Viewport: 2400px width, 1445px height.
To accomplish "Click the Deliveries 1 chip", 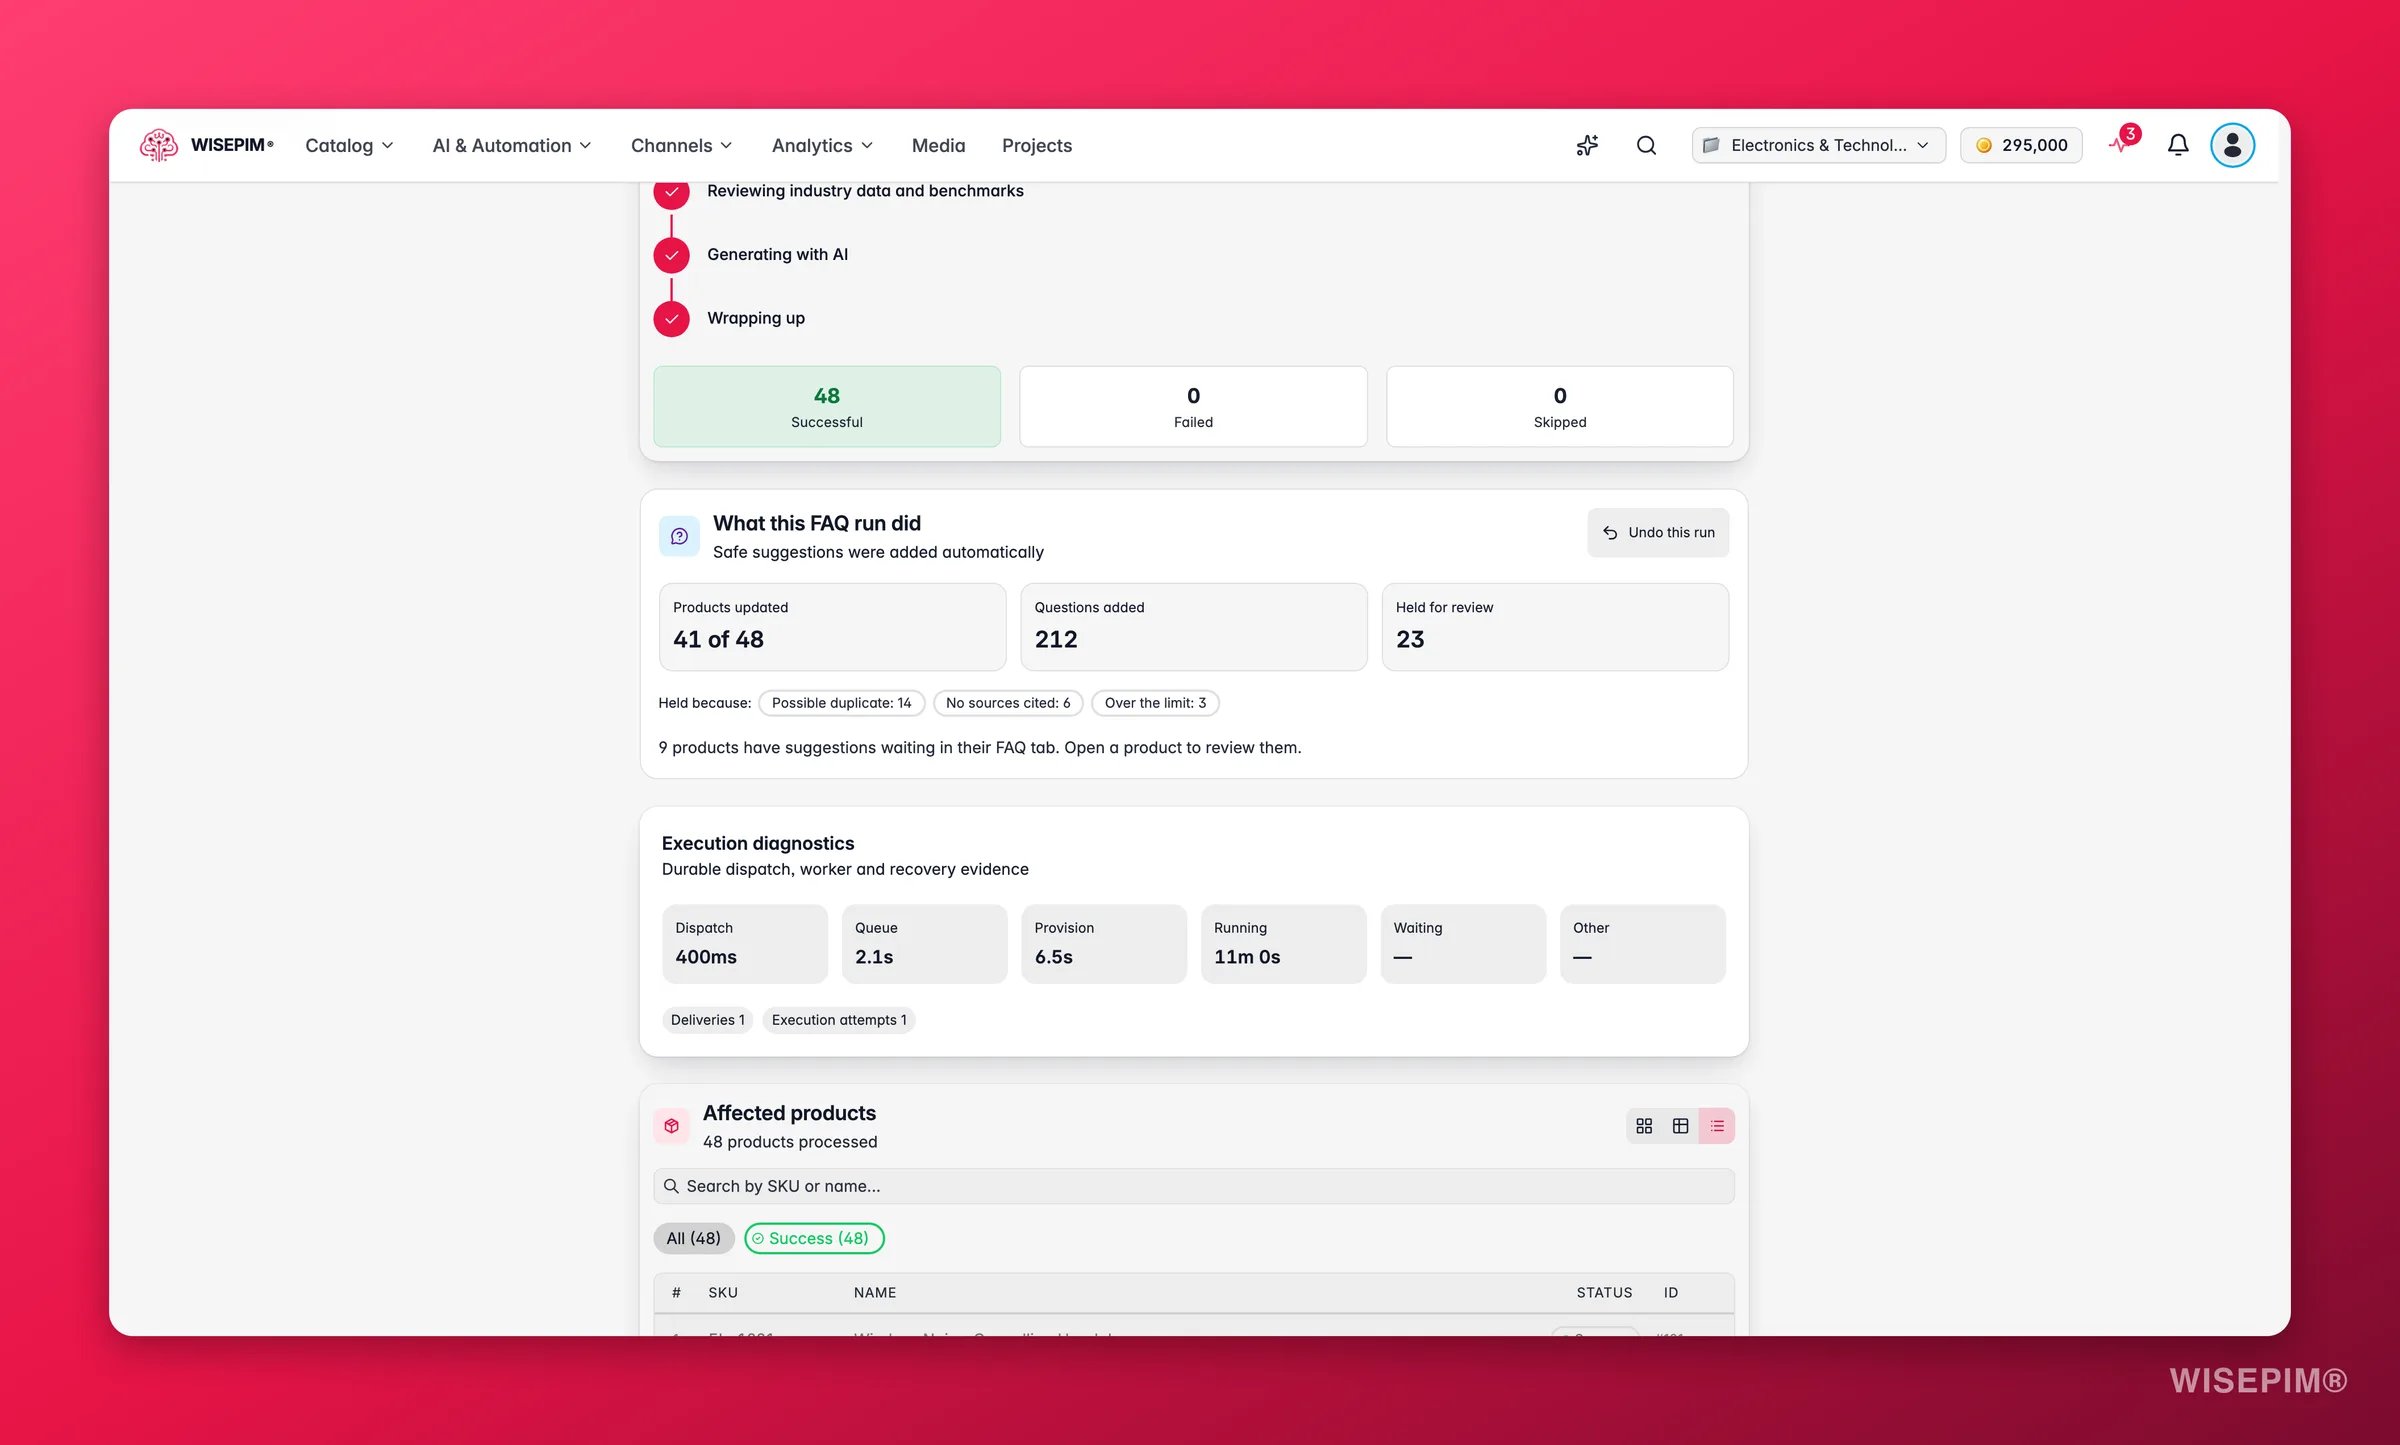I will point(707,1020).
